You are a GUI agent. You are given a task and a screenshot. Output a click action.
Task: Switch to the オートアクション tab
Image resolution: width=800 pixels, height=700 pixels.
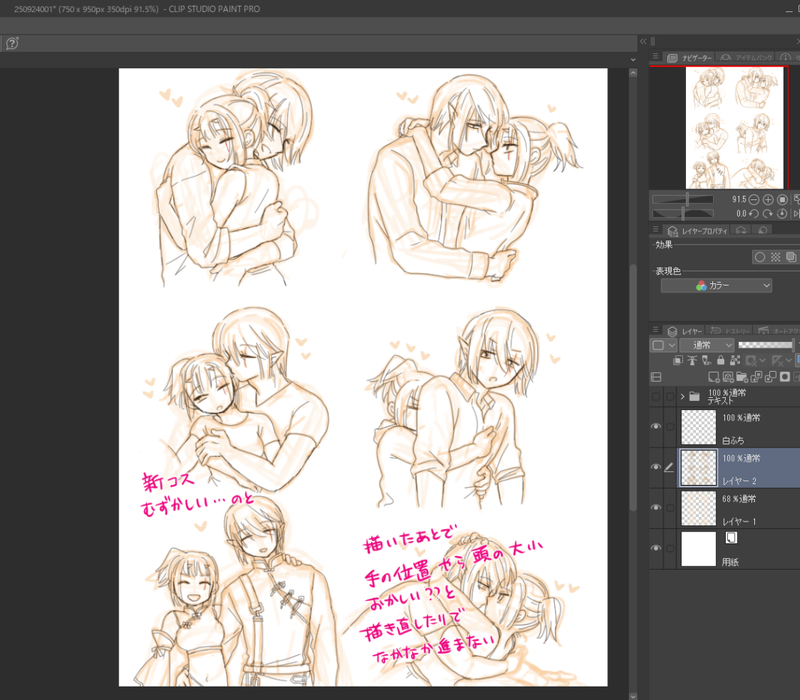[x=777, y=331]
